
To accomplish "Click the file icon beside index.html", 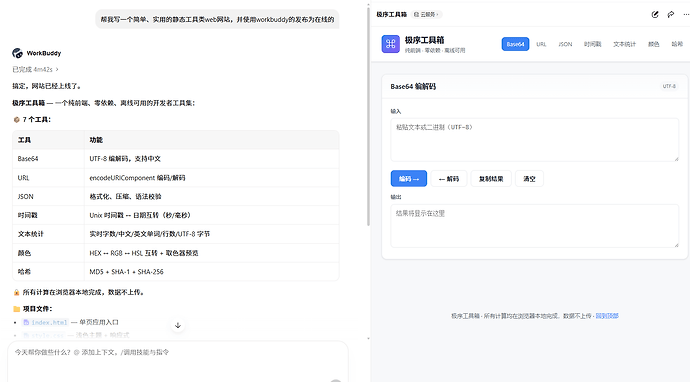I will (26, 323).
